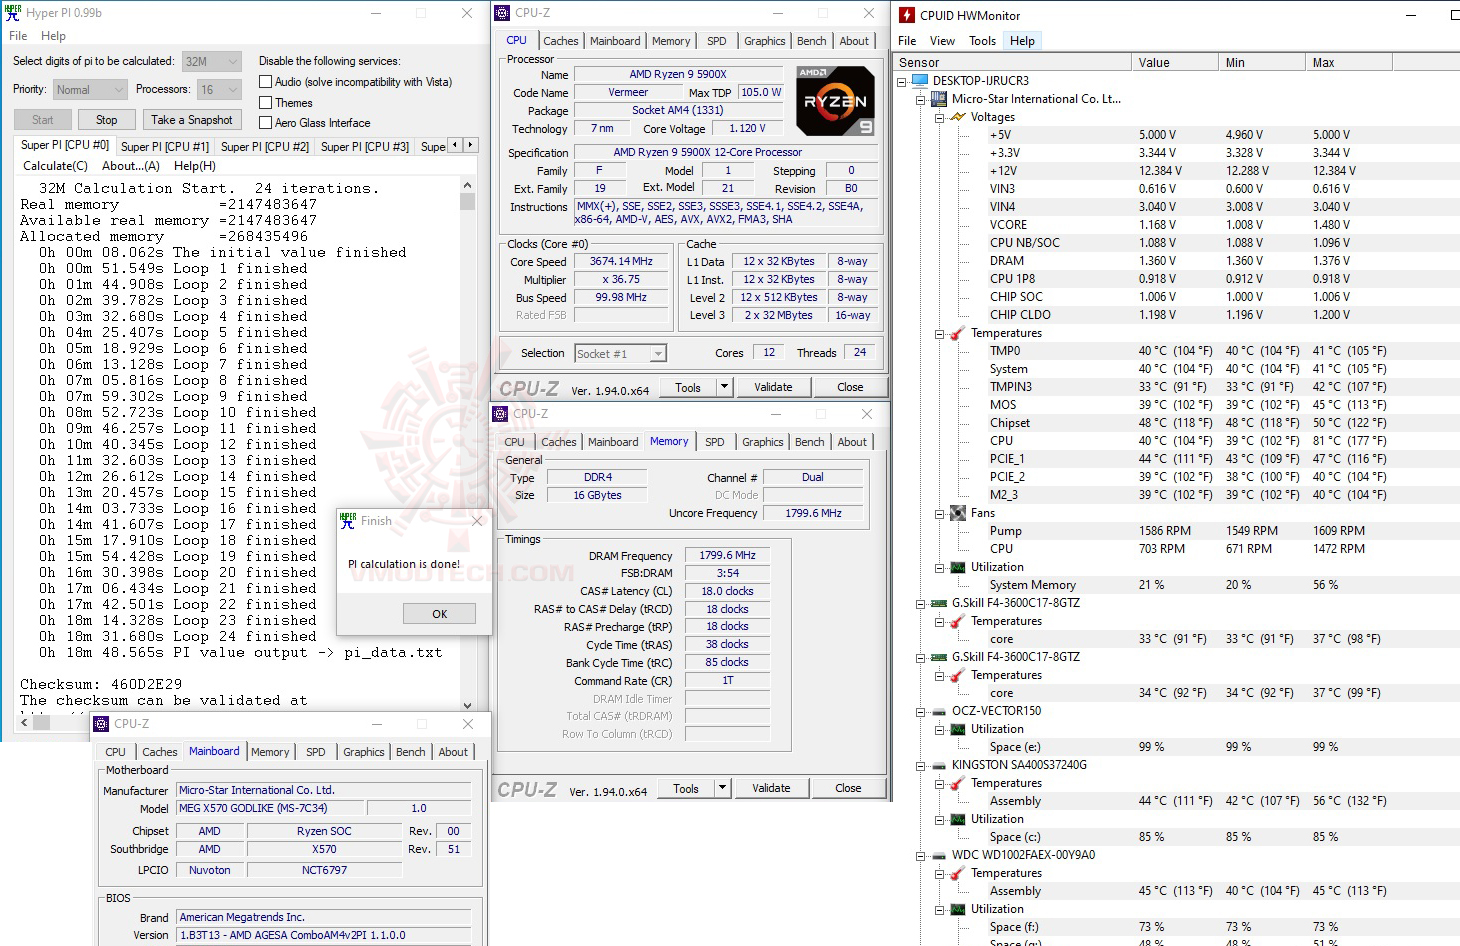Open the digits of pi 32M dropdown
Image resolution: width=1460 pixels, height=946 pixels.
tap(212, 61)
